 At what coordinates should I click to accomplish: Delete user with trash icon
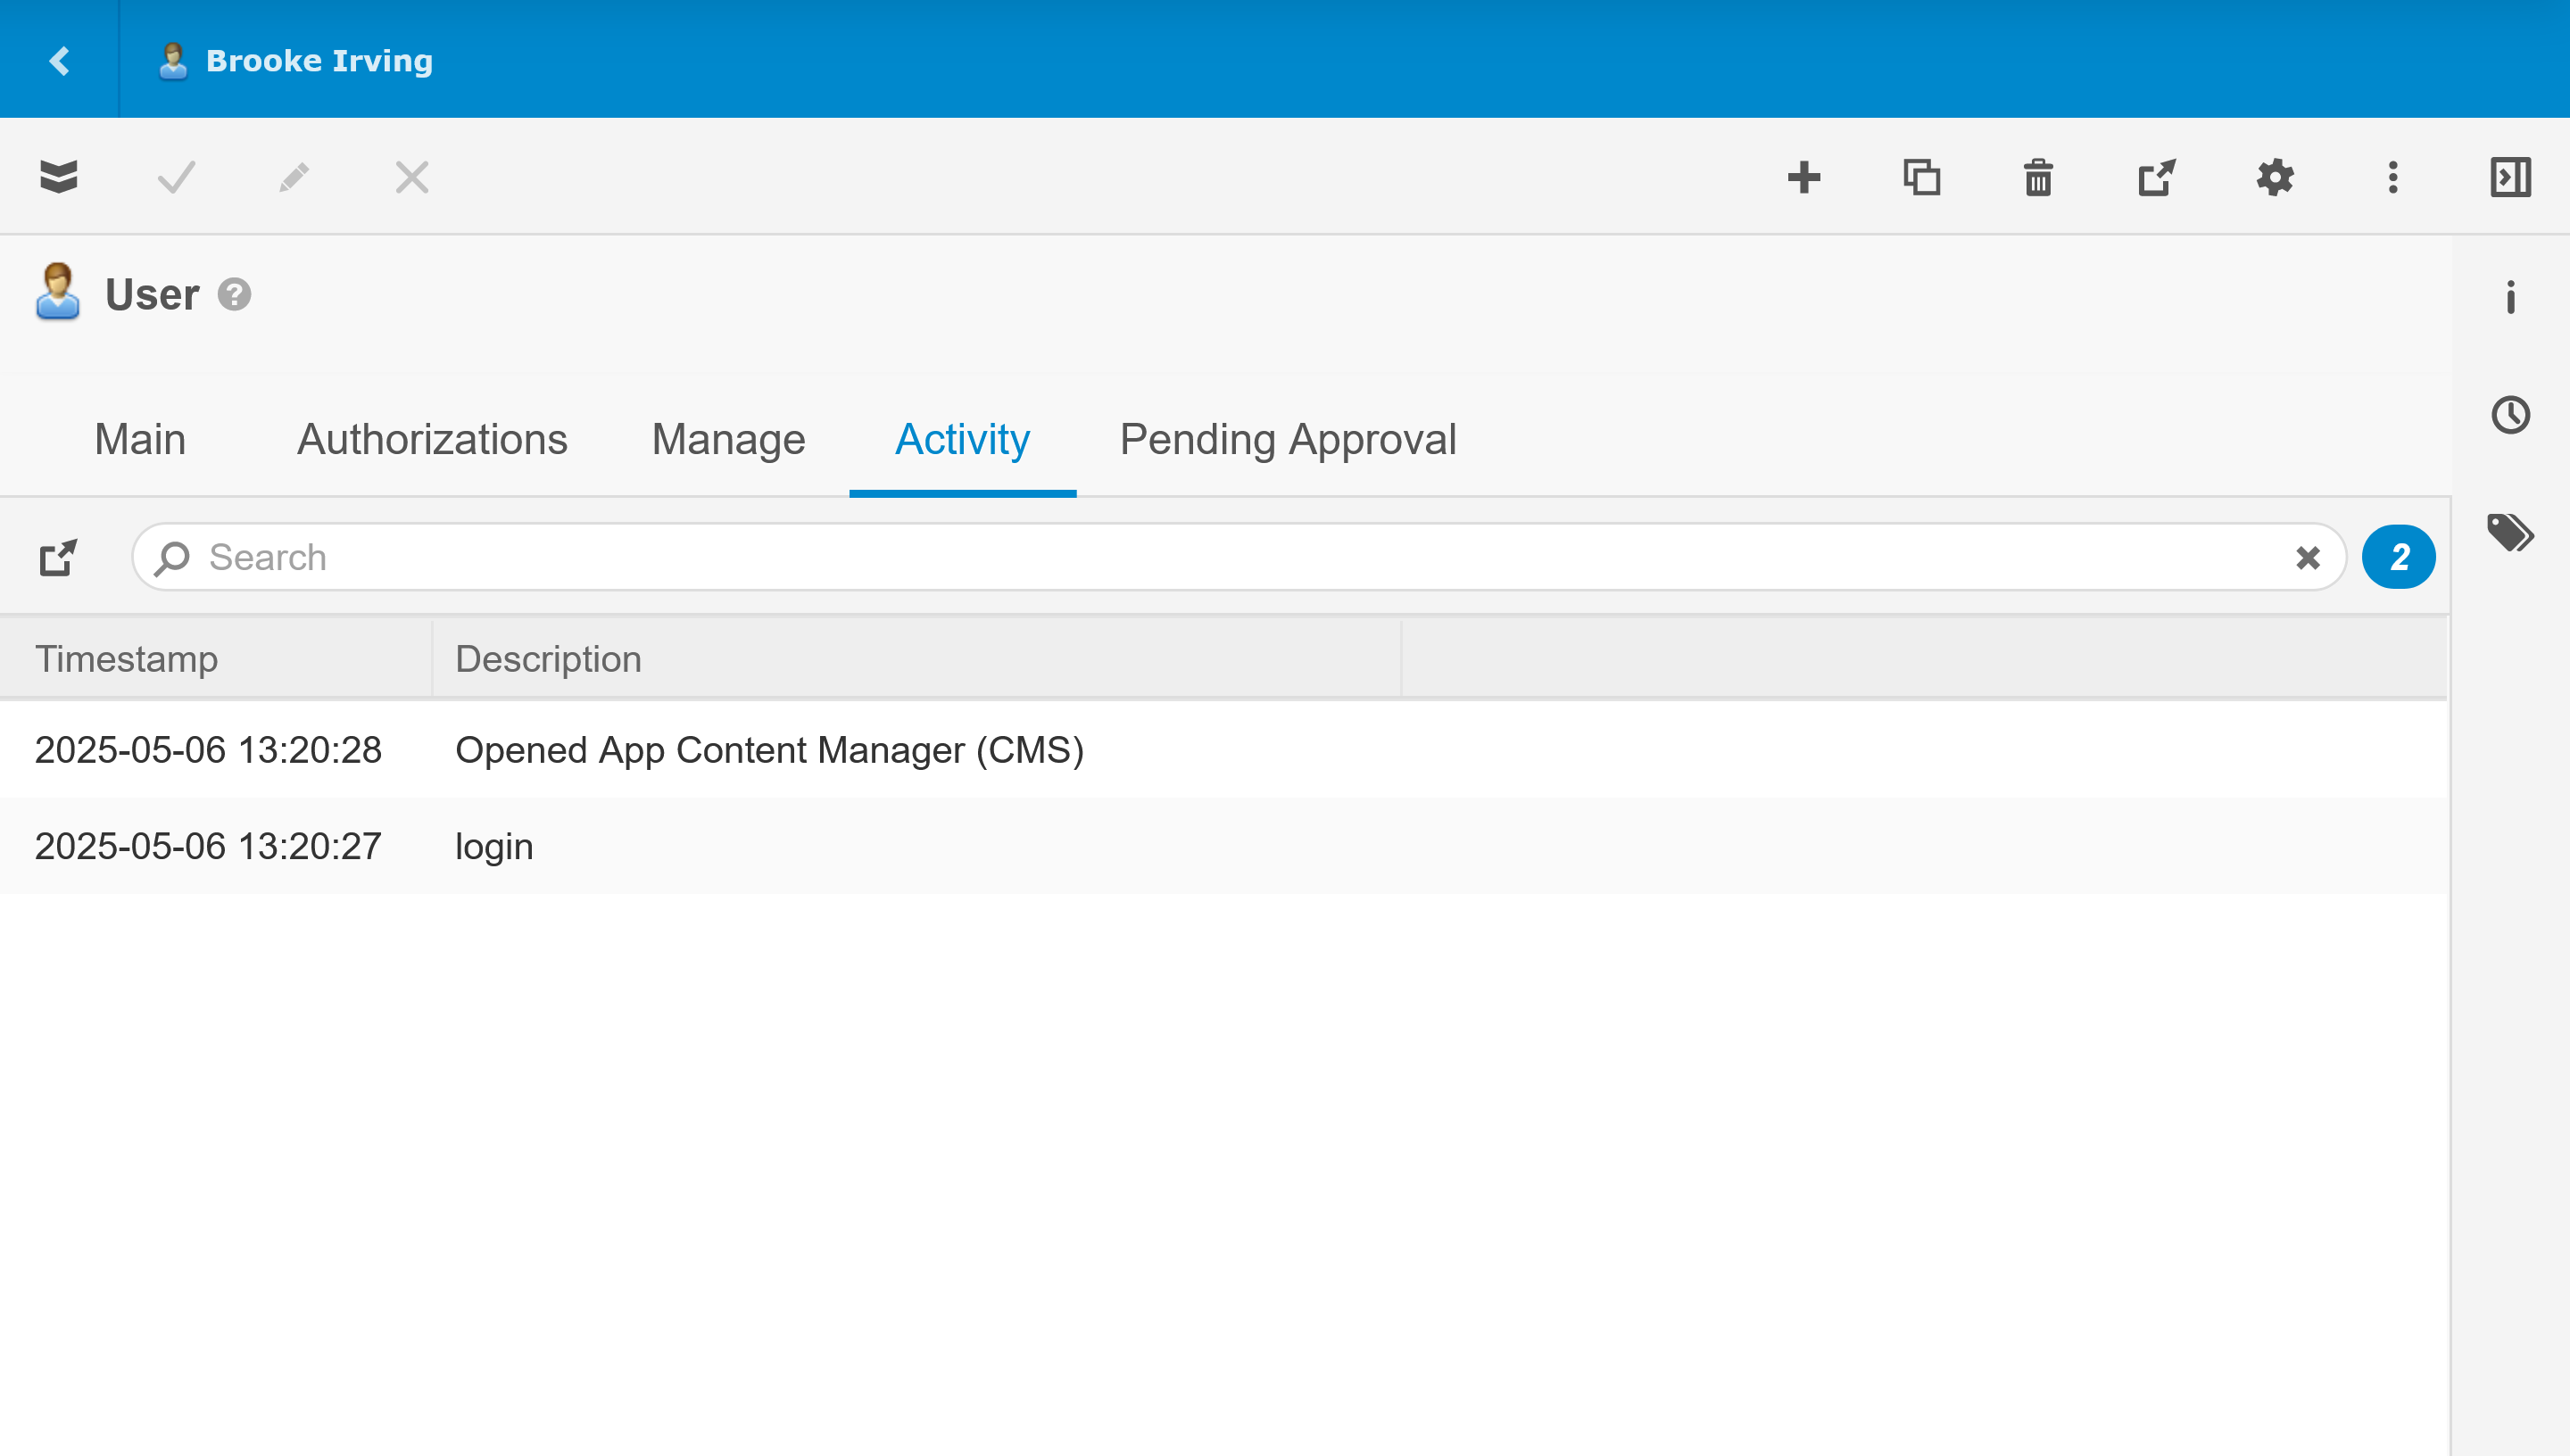[2039, 177]
